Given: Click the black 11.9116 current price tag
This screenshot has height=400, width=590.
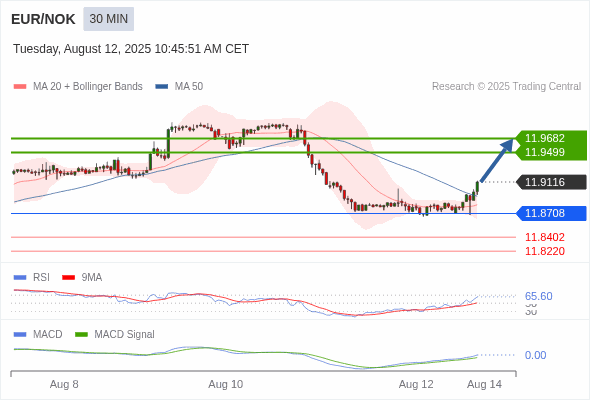Looking at the screenshot, I should 551,182.
